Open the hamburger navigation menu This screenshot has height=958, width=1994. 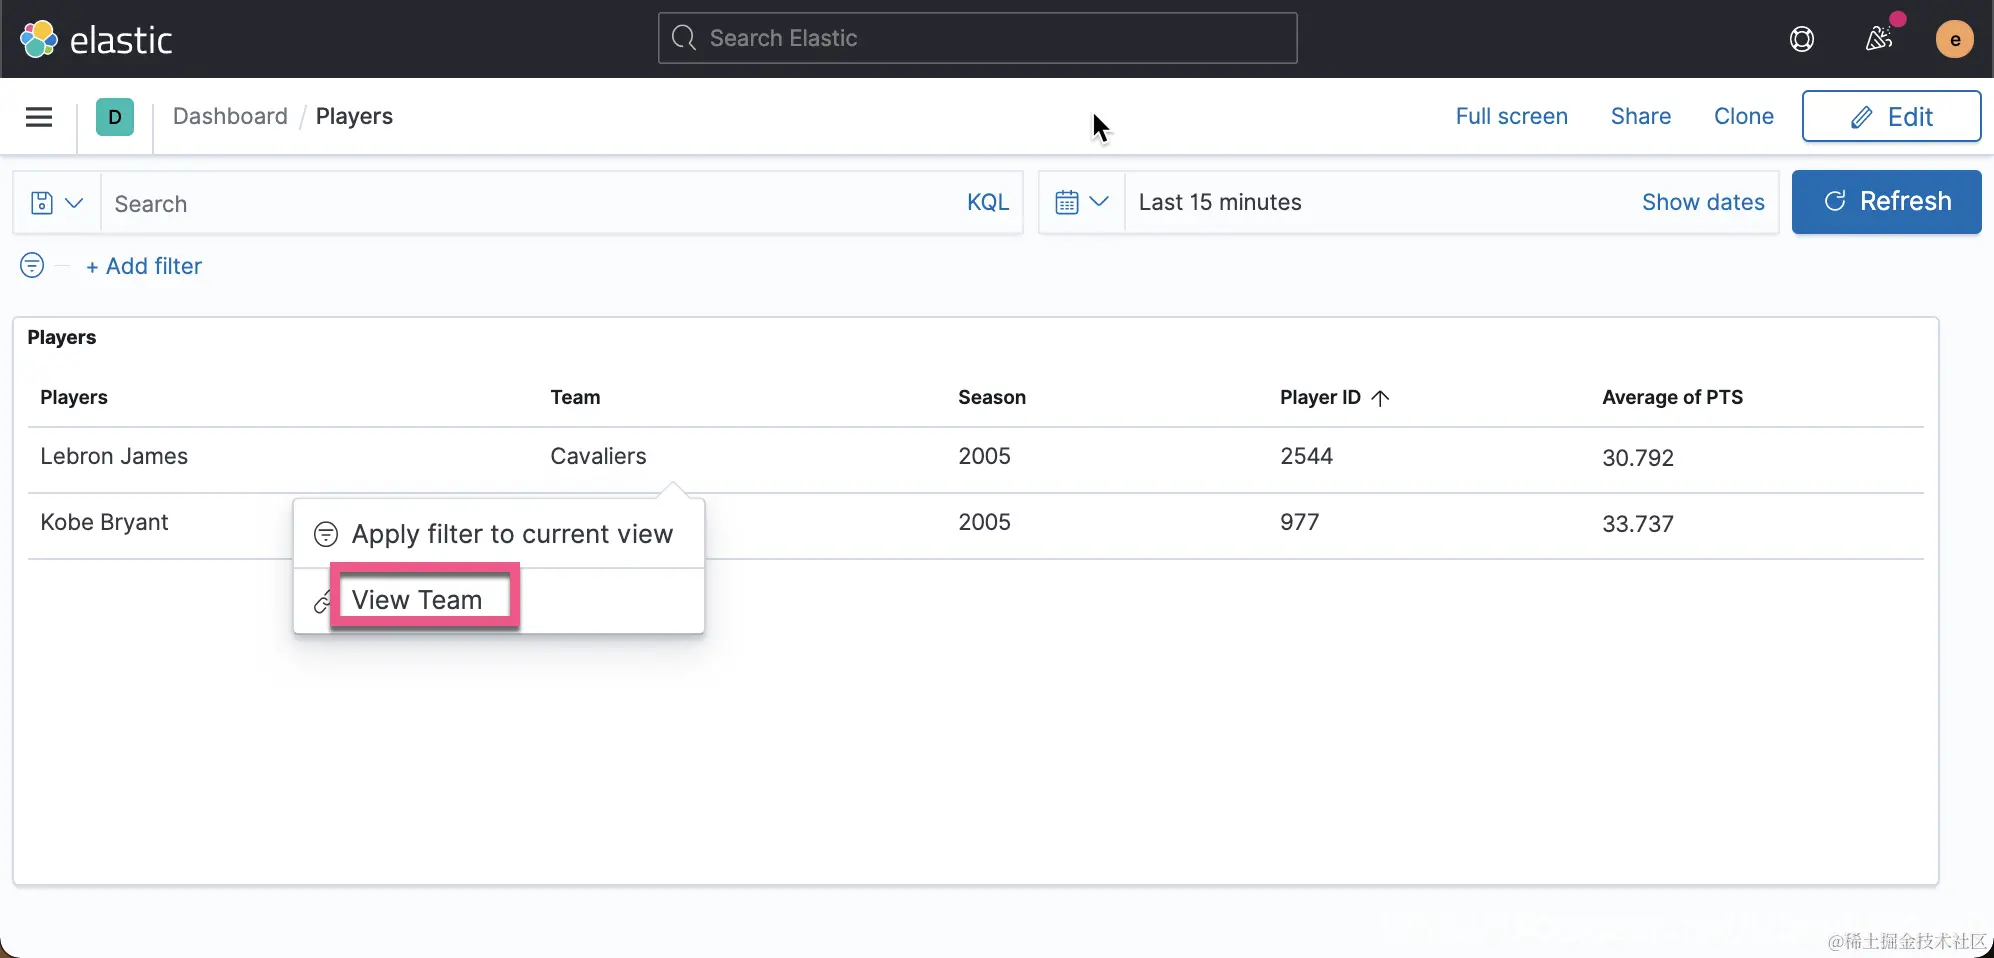coord(39,117)
